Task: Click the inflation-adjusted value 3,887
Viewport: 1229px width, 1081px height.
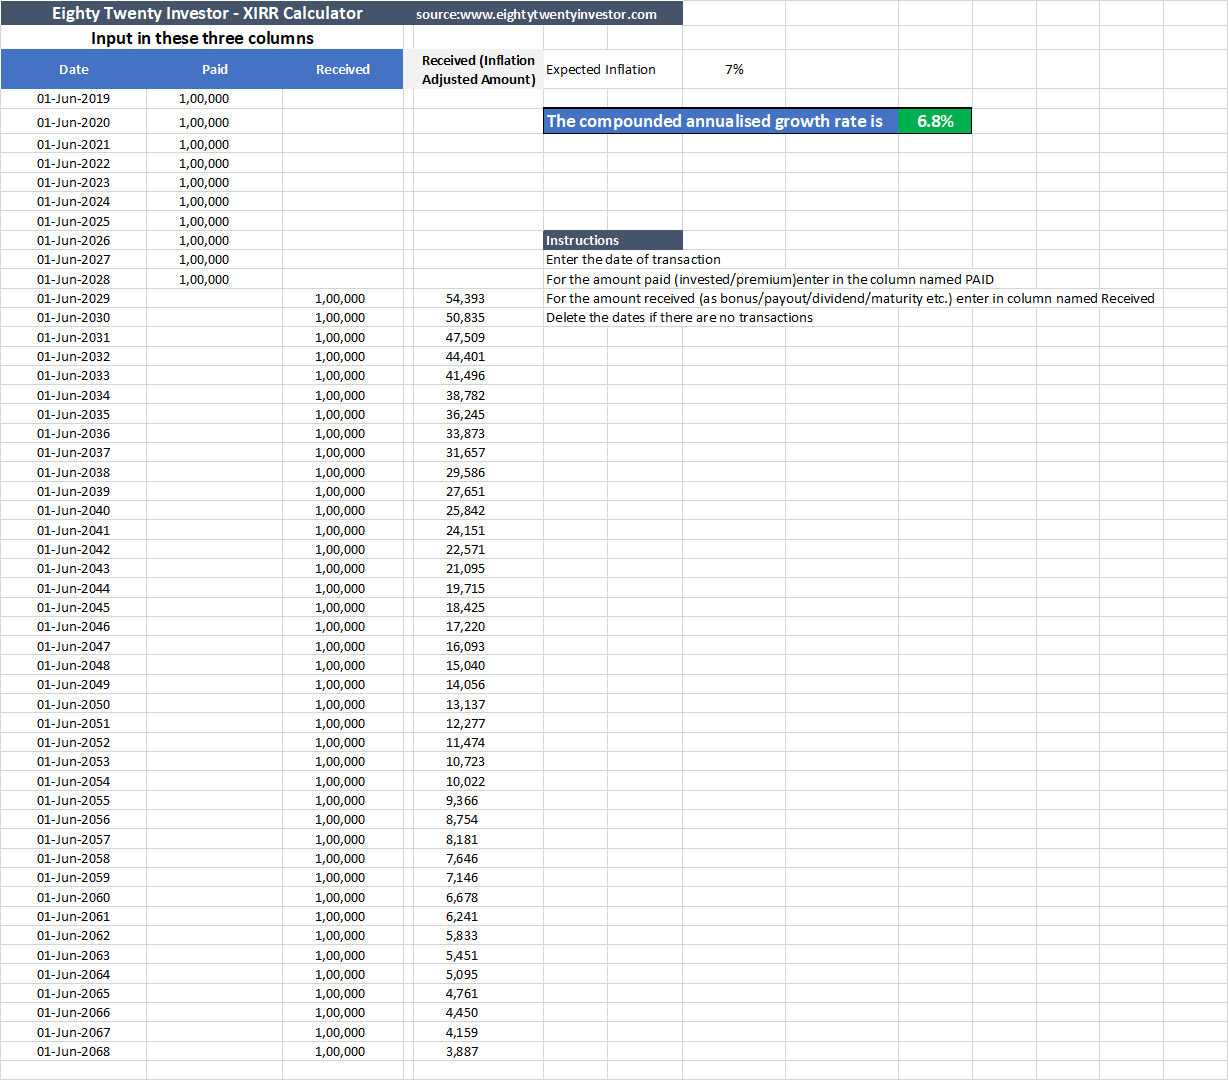Action: pyautogui.click(x=462, y=1052)
